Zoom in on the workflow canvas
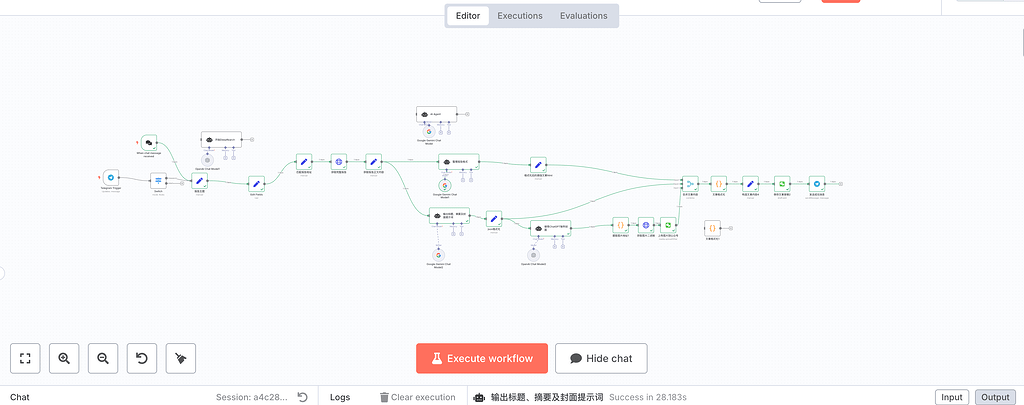Screen dimensions: 1024x405 click(x=64, y=357)
